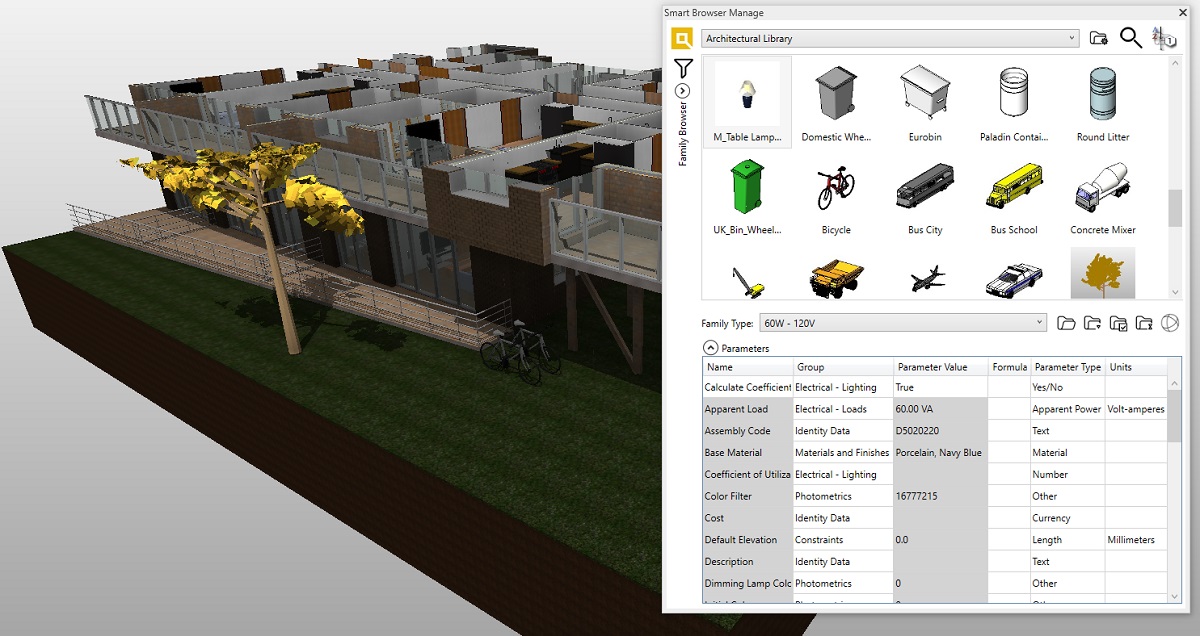Collapse the Parameters section

[x=711, y=348]
